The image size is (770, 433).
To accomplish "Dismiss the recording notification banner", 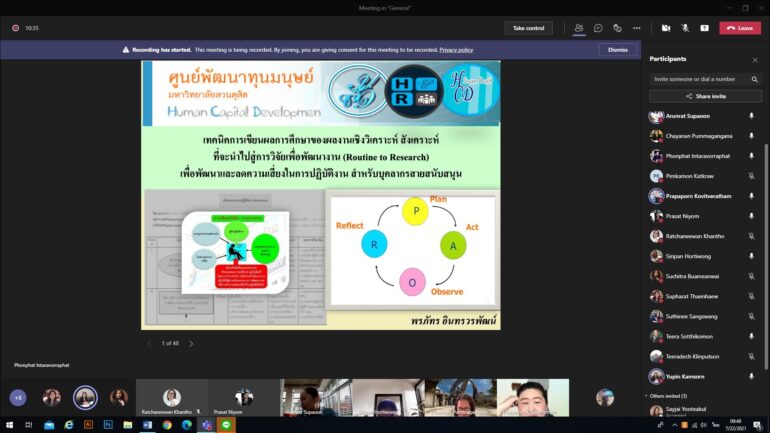I will tap(618, 50).
